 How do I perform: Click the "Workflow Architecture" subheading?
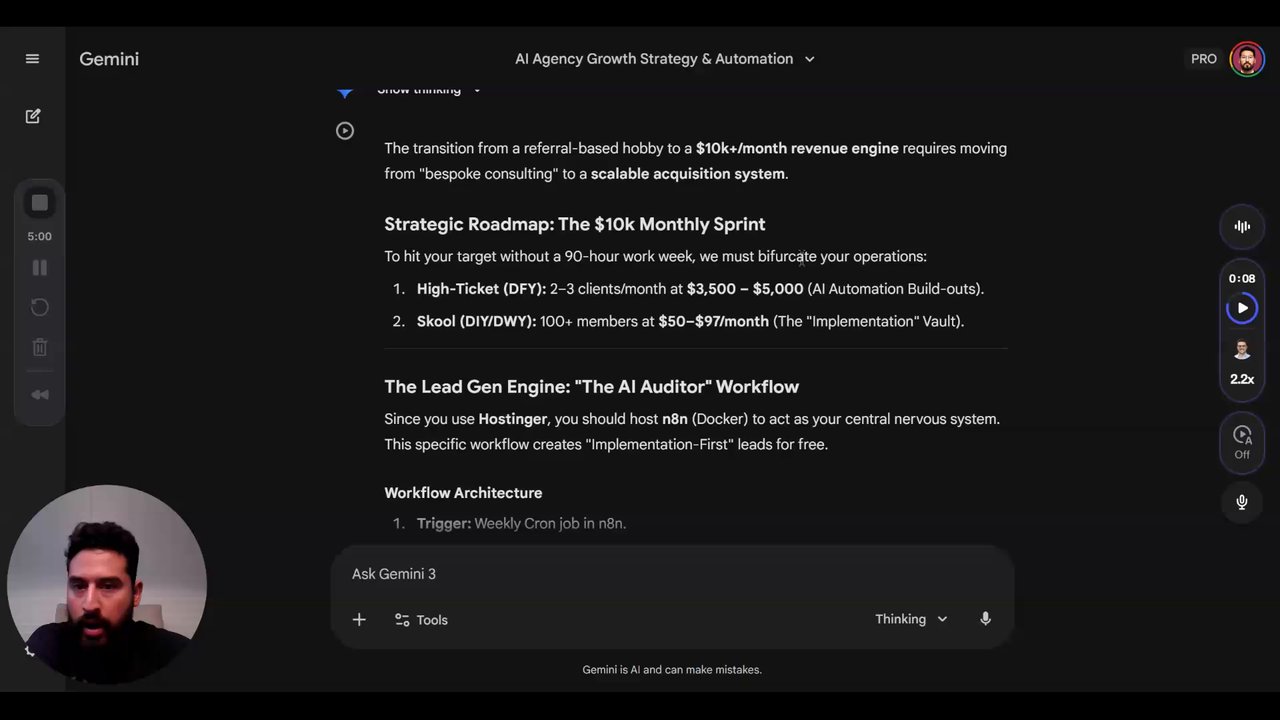463,493
